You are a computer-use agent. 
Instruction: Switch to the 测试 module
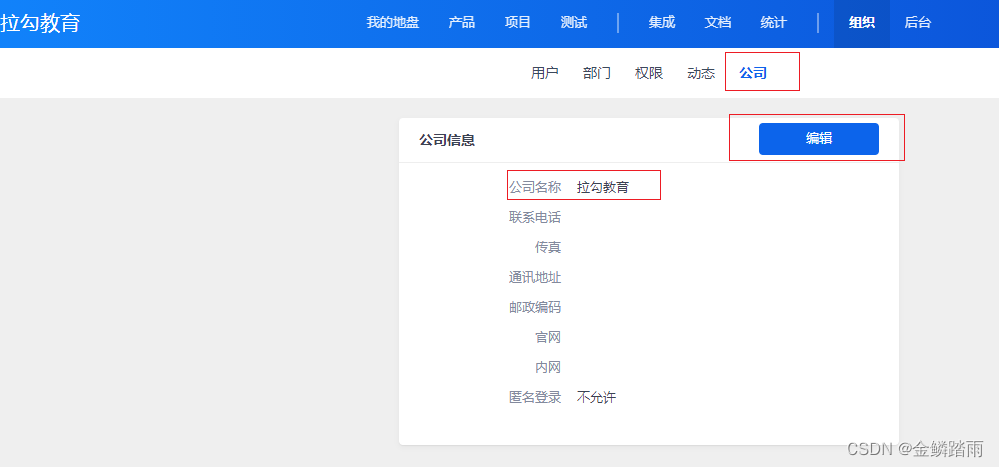(x=573, y=23)
